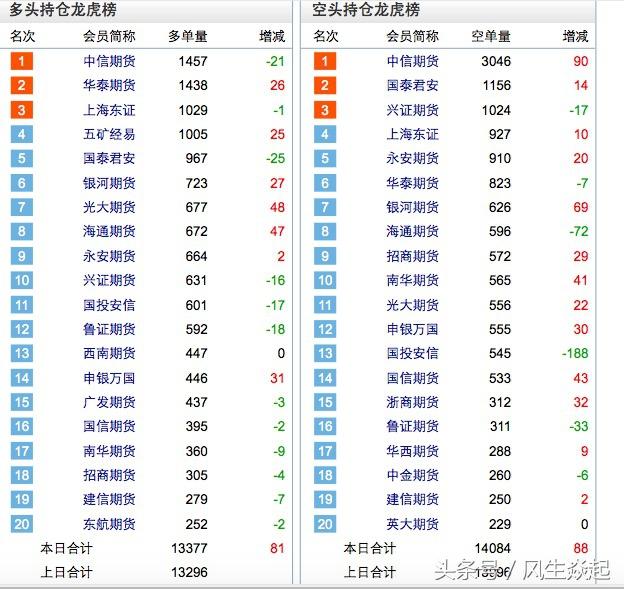Screen dimensions: 624x589
Task: Open 中金期货 member link
Action: pos(412,475)
